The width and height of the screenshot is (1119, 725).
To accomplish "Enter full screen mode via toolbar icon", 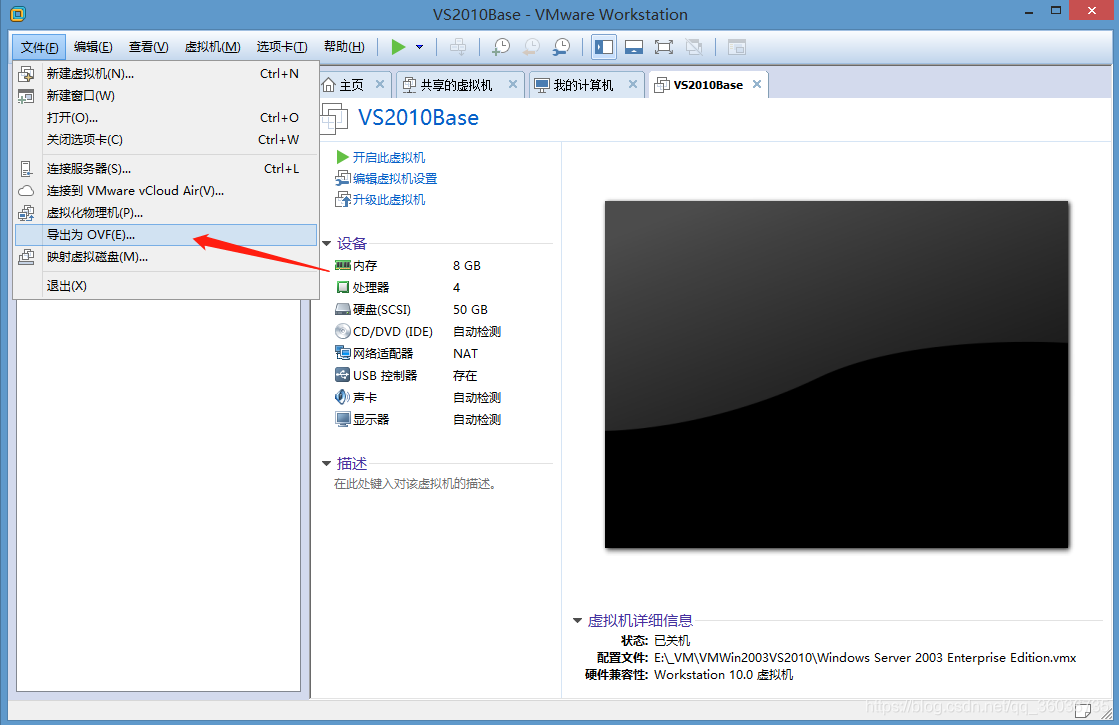I will [x=664, y=47].
